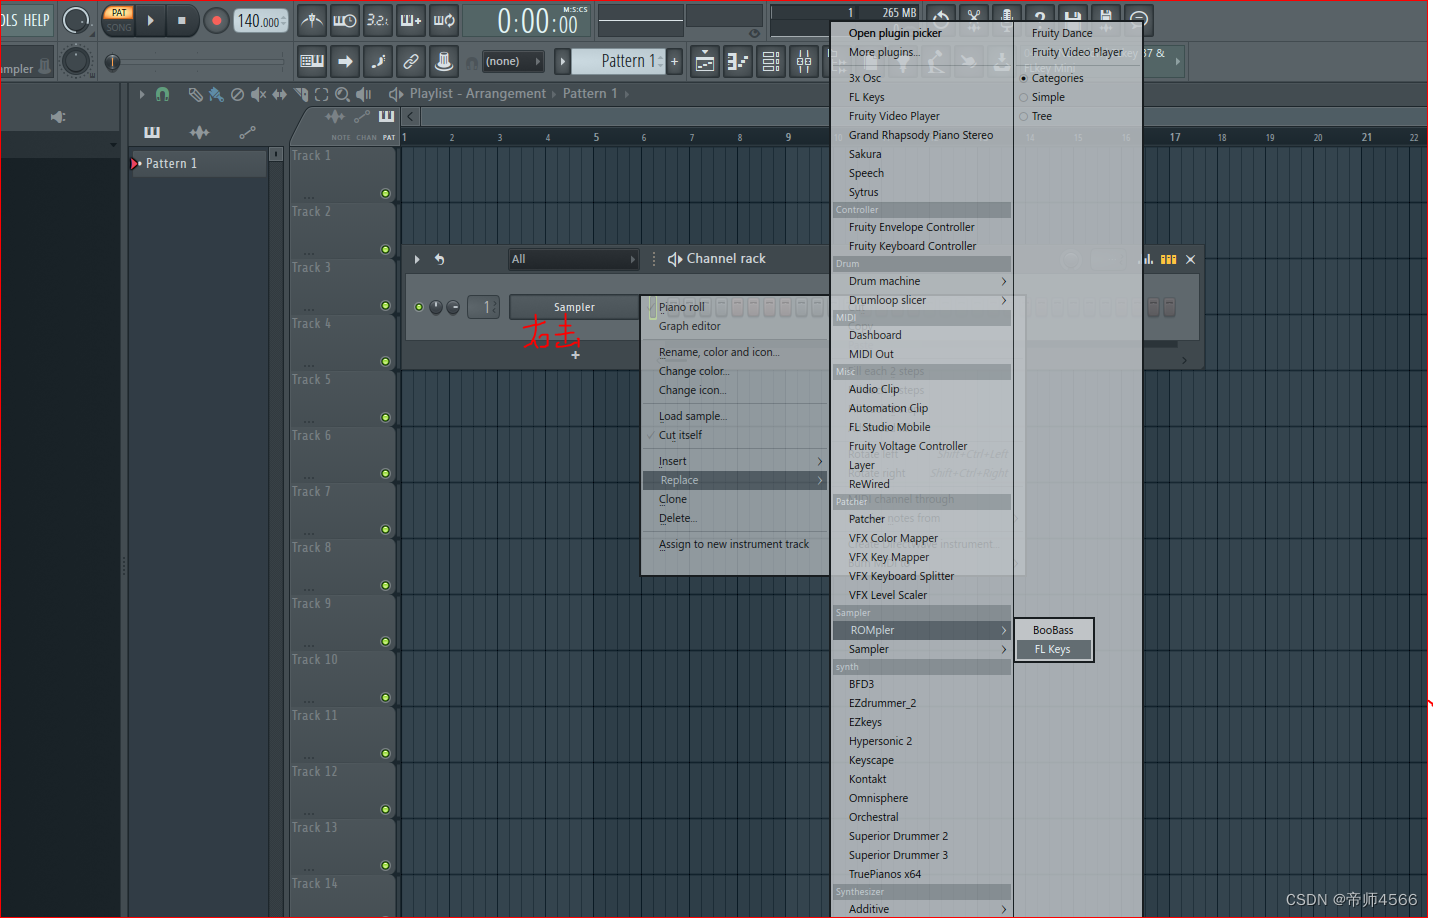This screenshot has height=918, width=1433.
Task: Enable the overdub loop recording icon
Action: [444, 20]
